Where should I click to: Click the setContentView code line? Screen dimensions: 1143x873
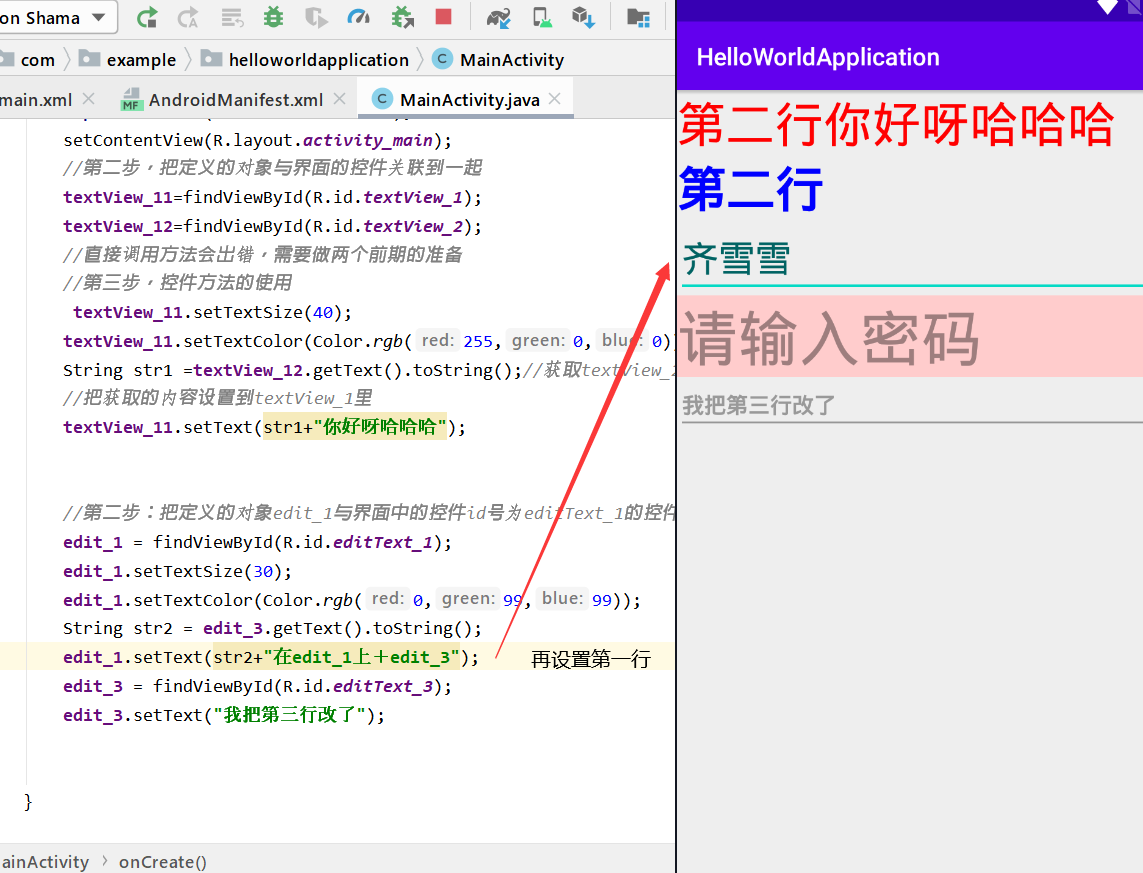(257, 140)
